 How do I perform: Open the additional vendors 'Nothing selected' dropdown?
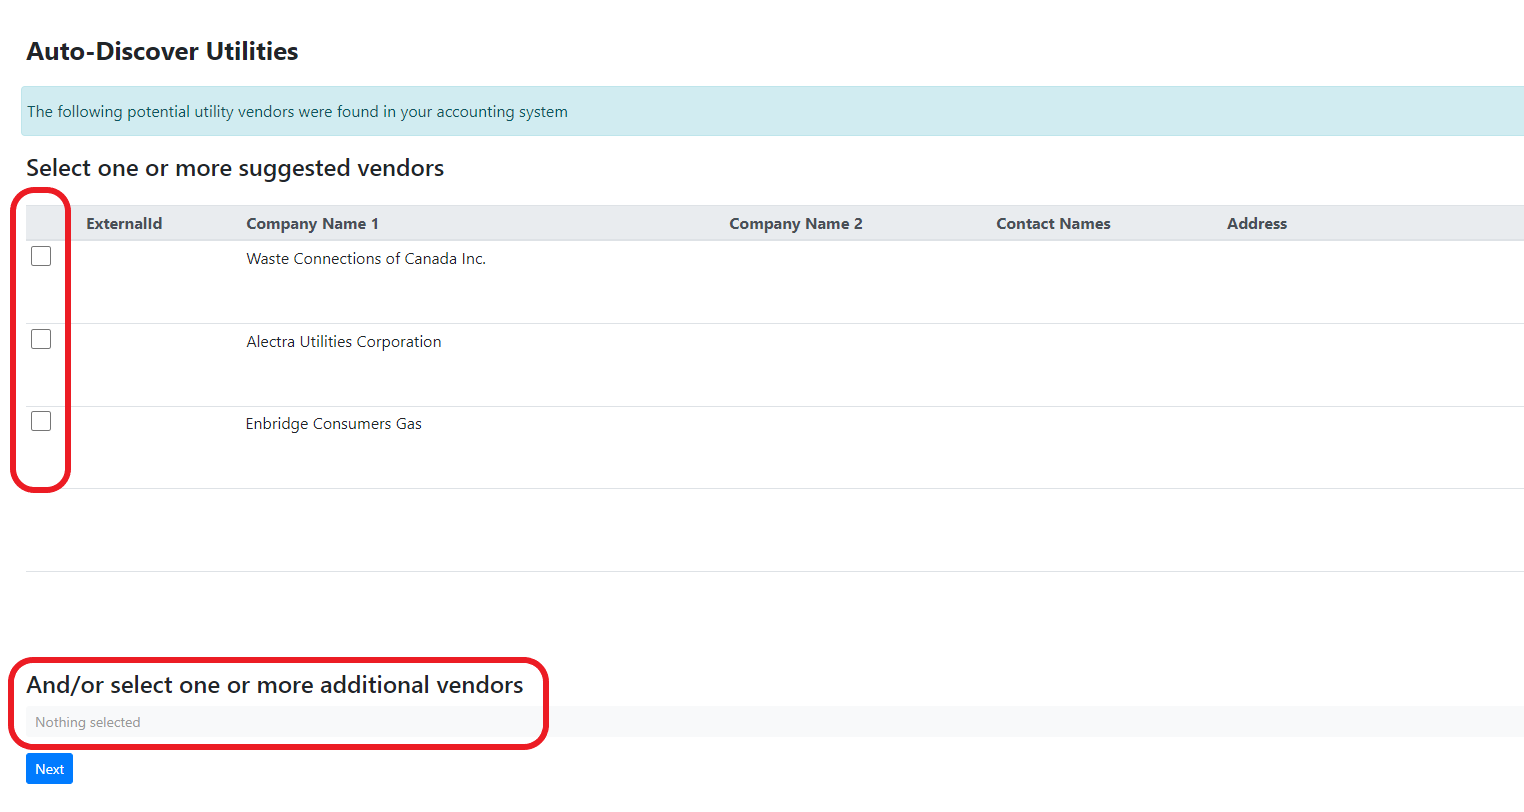pos(775,722)
